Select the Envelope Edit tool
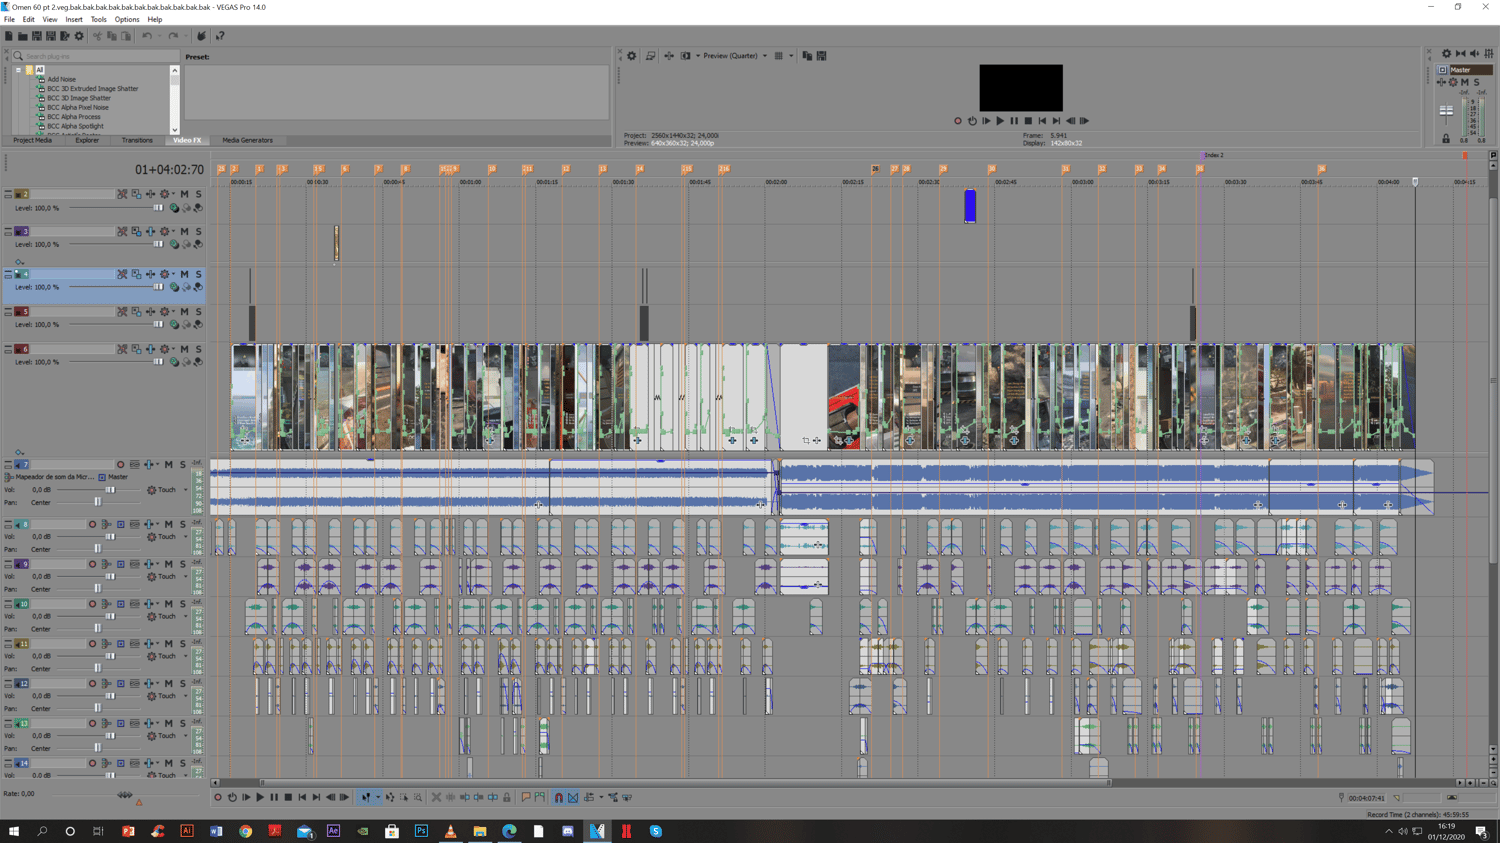 click(390, 797)
